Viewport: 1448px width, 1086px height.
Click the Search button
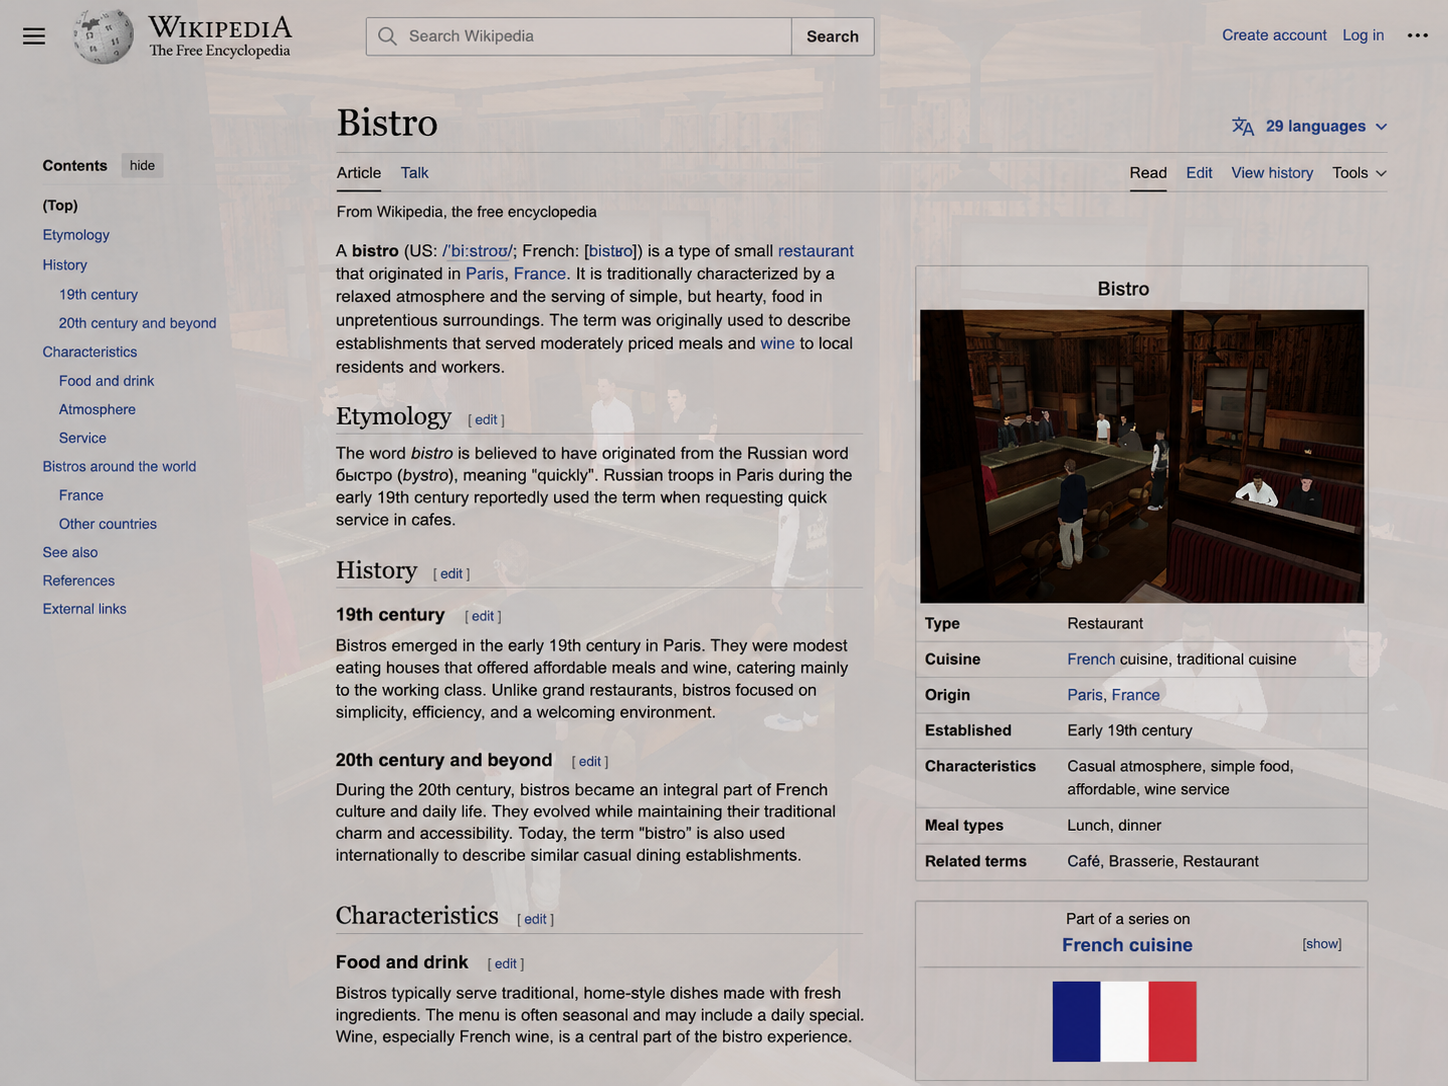point(833,36)
